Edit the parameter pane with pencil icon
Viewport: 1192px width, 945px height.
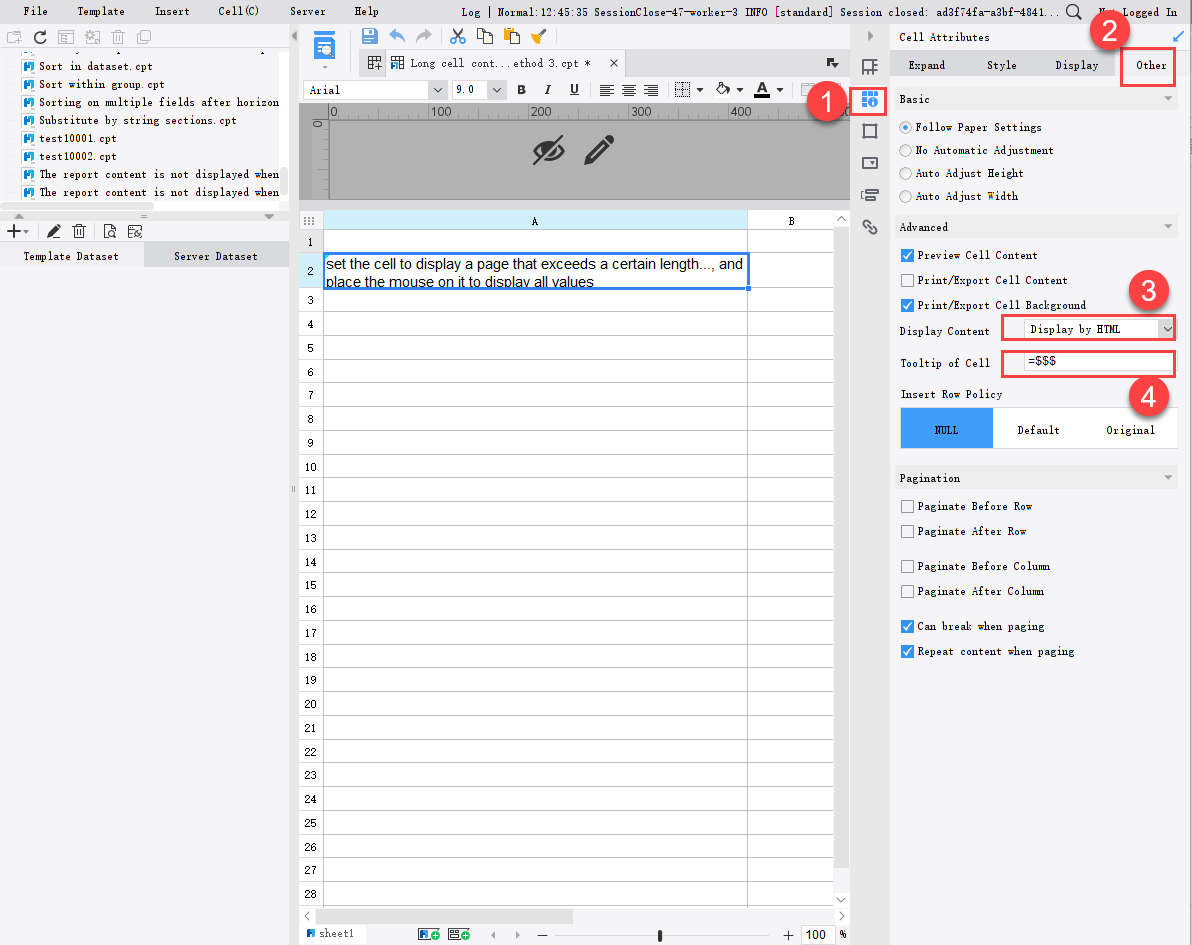click(599, 151)
